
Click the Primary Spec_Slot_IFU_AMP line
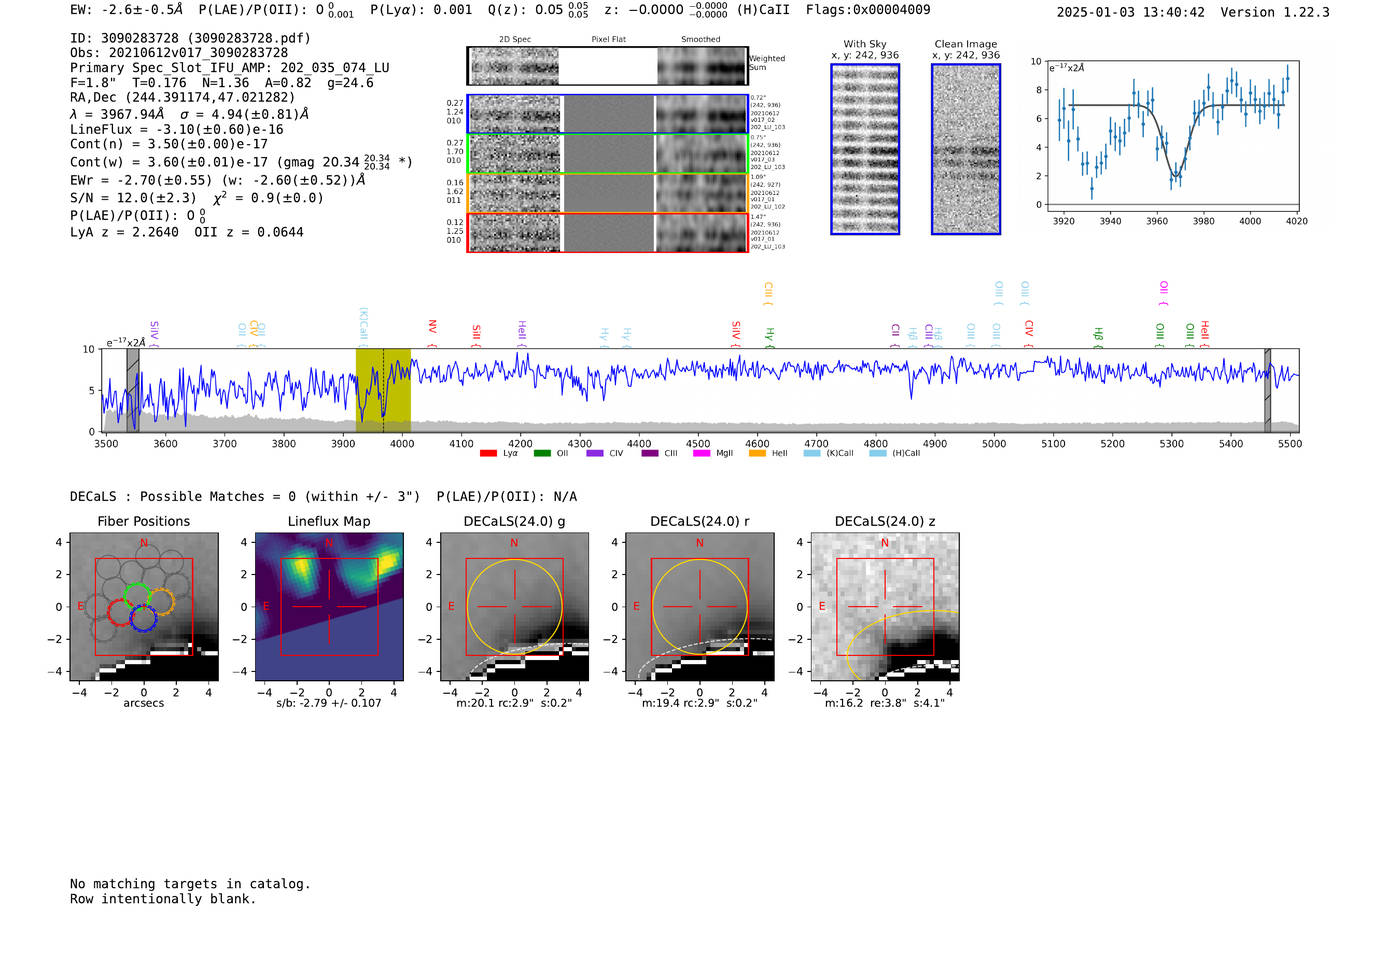[230, 68]
